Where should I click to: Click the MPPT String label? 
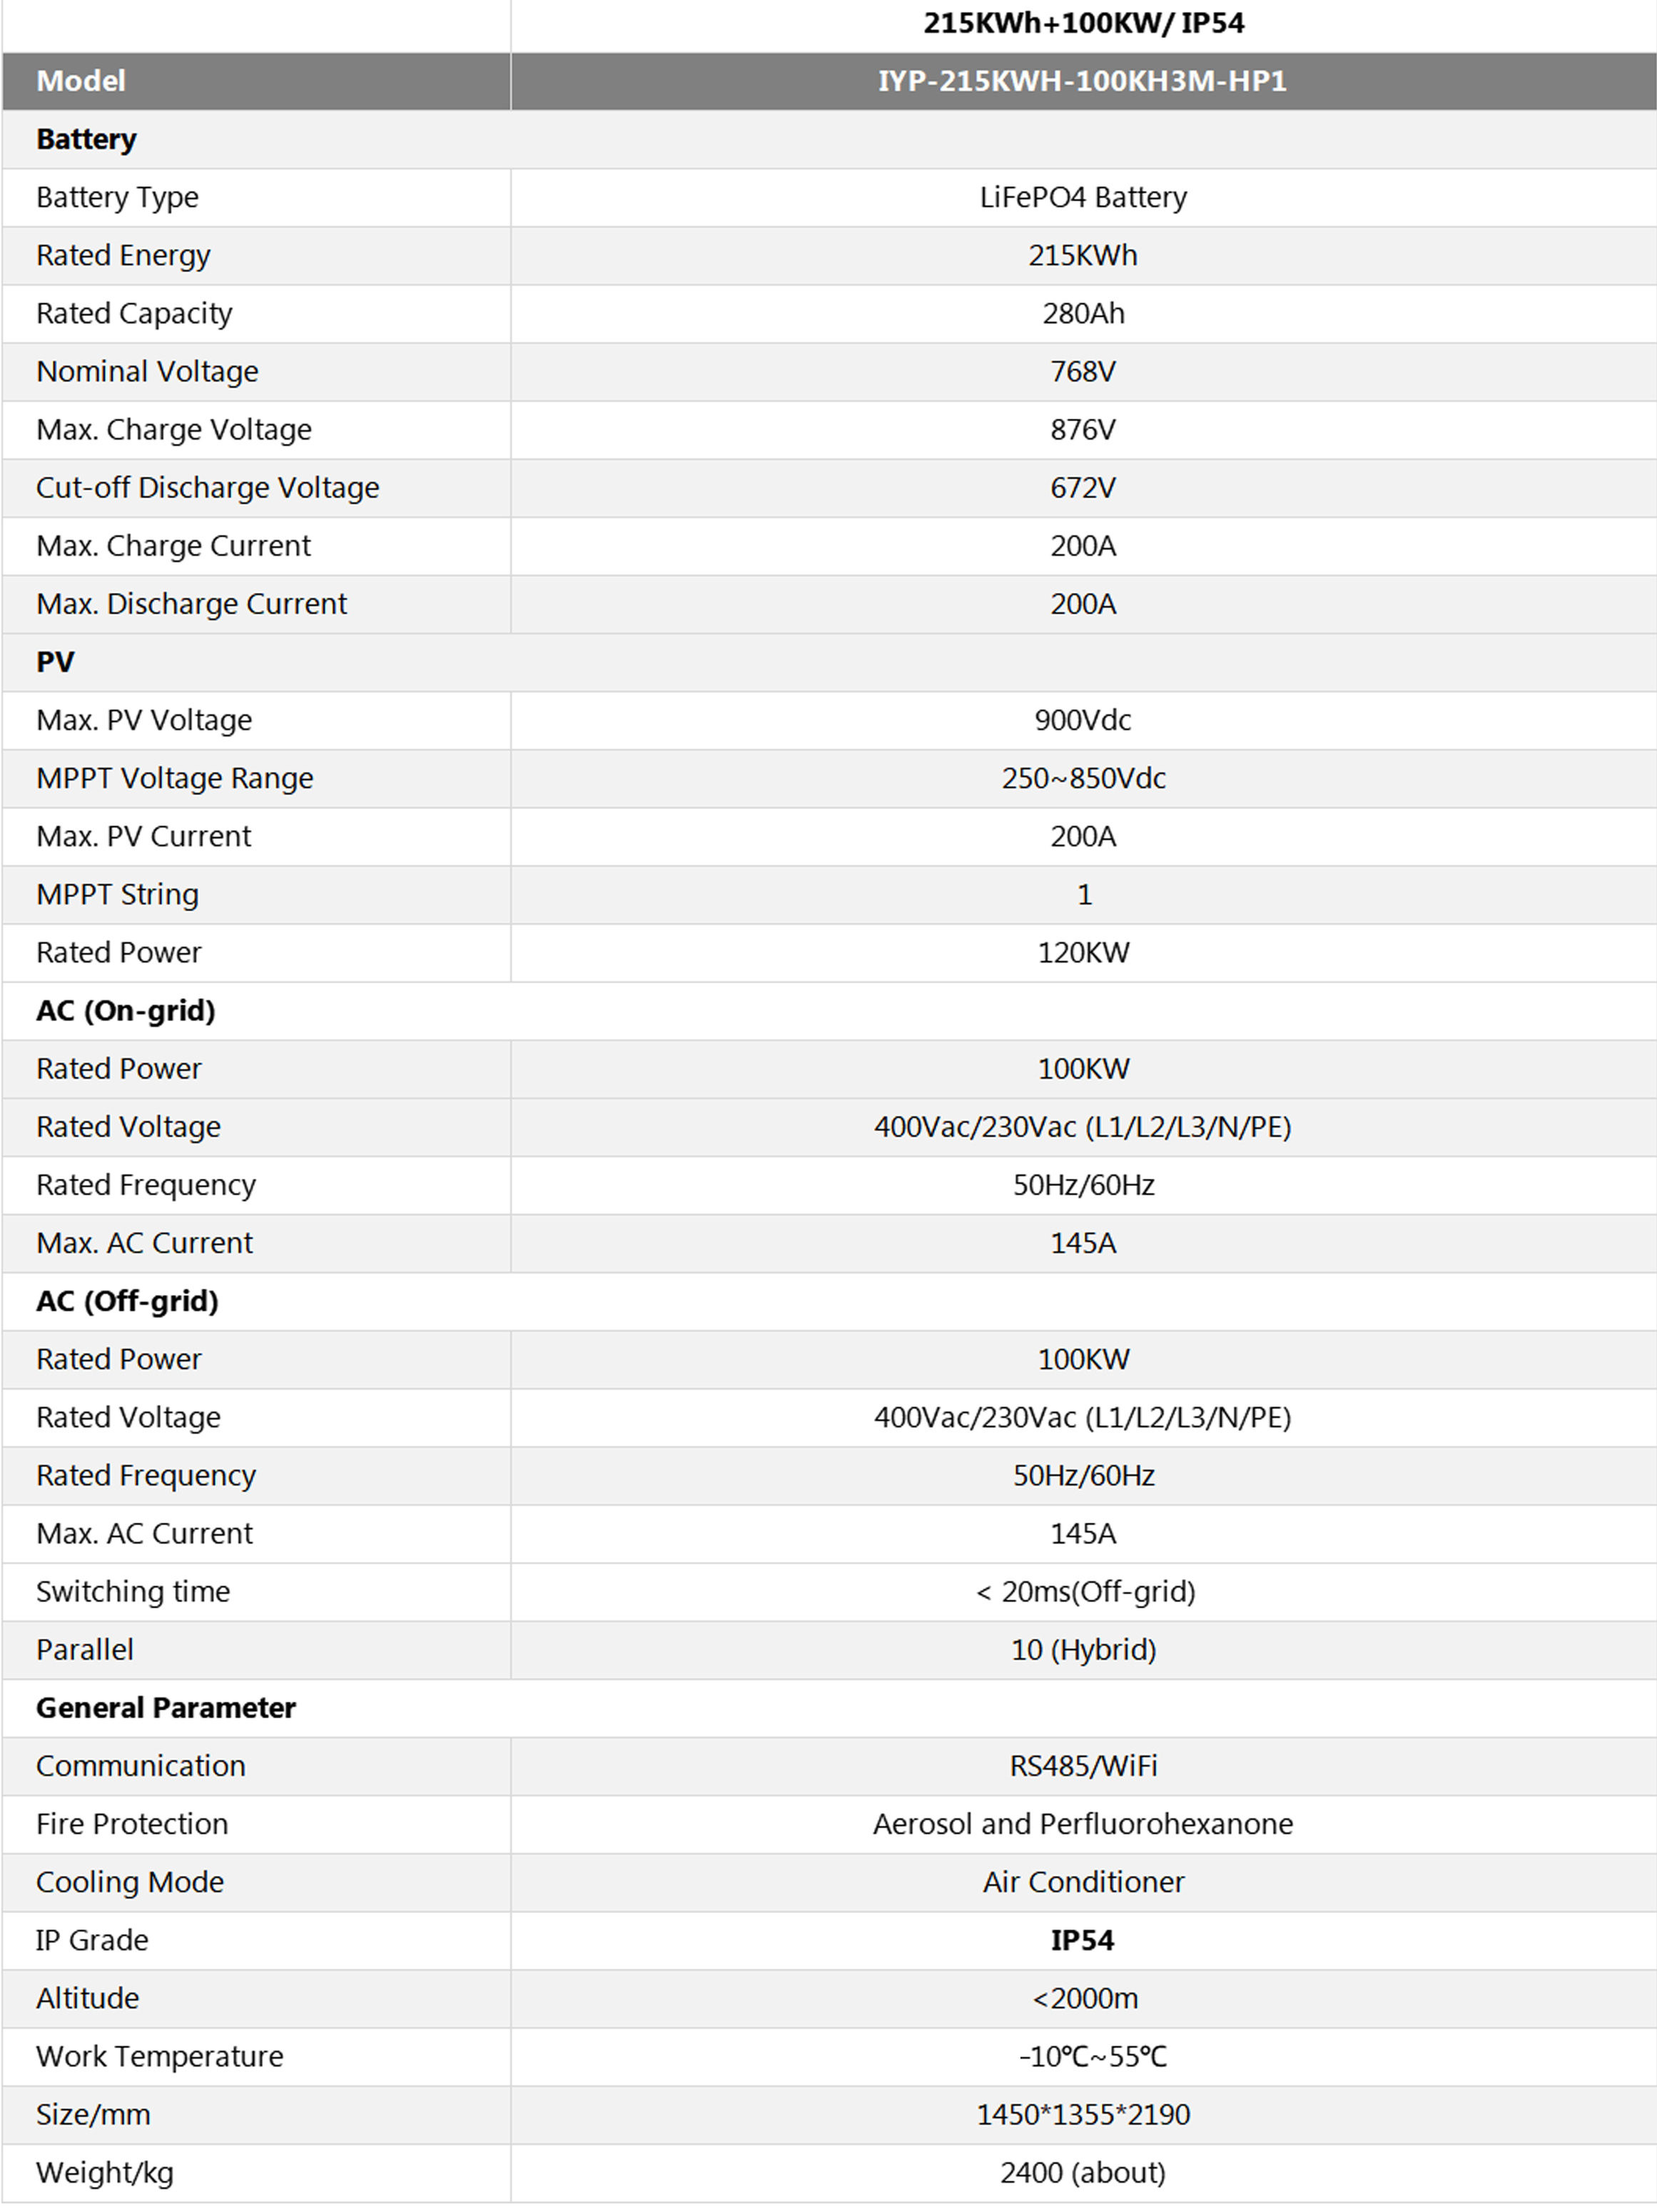117,894
